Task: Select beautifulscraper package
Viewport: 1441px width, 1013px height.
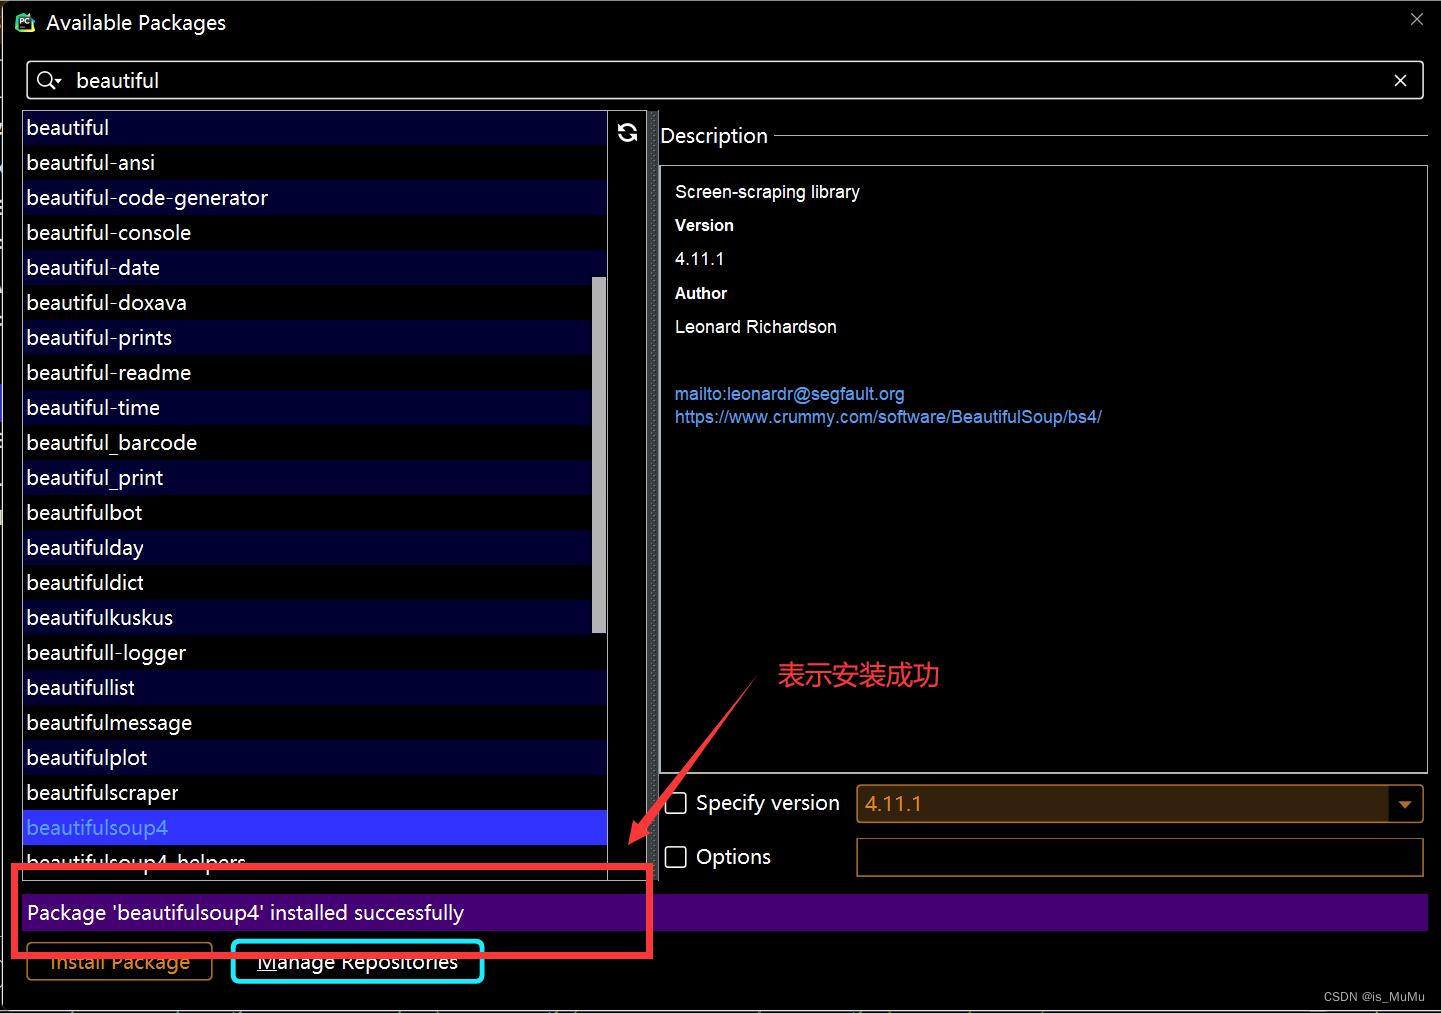Action: pos(315,793)
